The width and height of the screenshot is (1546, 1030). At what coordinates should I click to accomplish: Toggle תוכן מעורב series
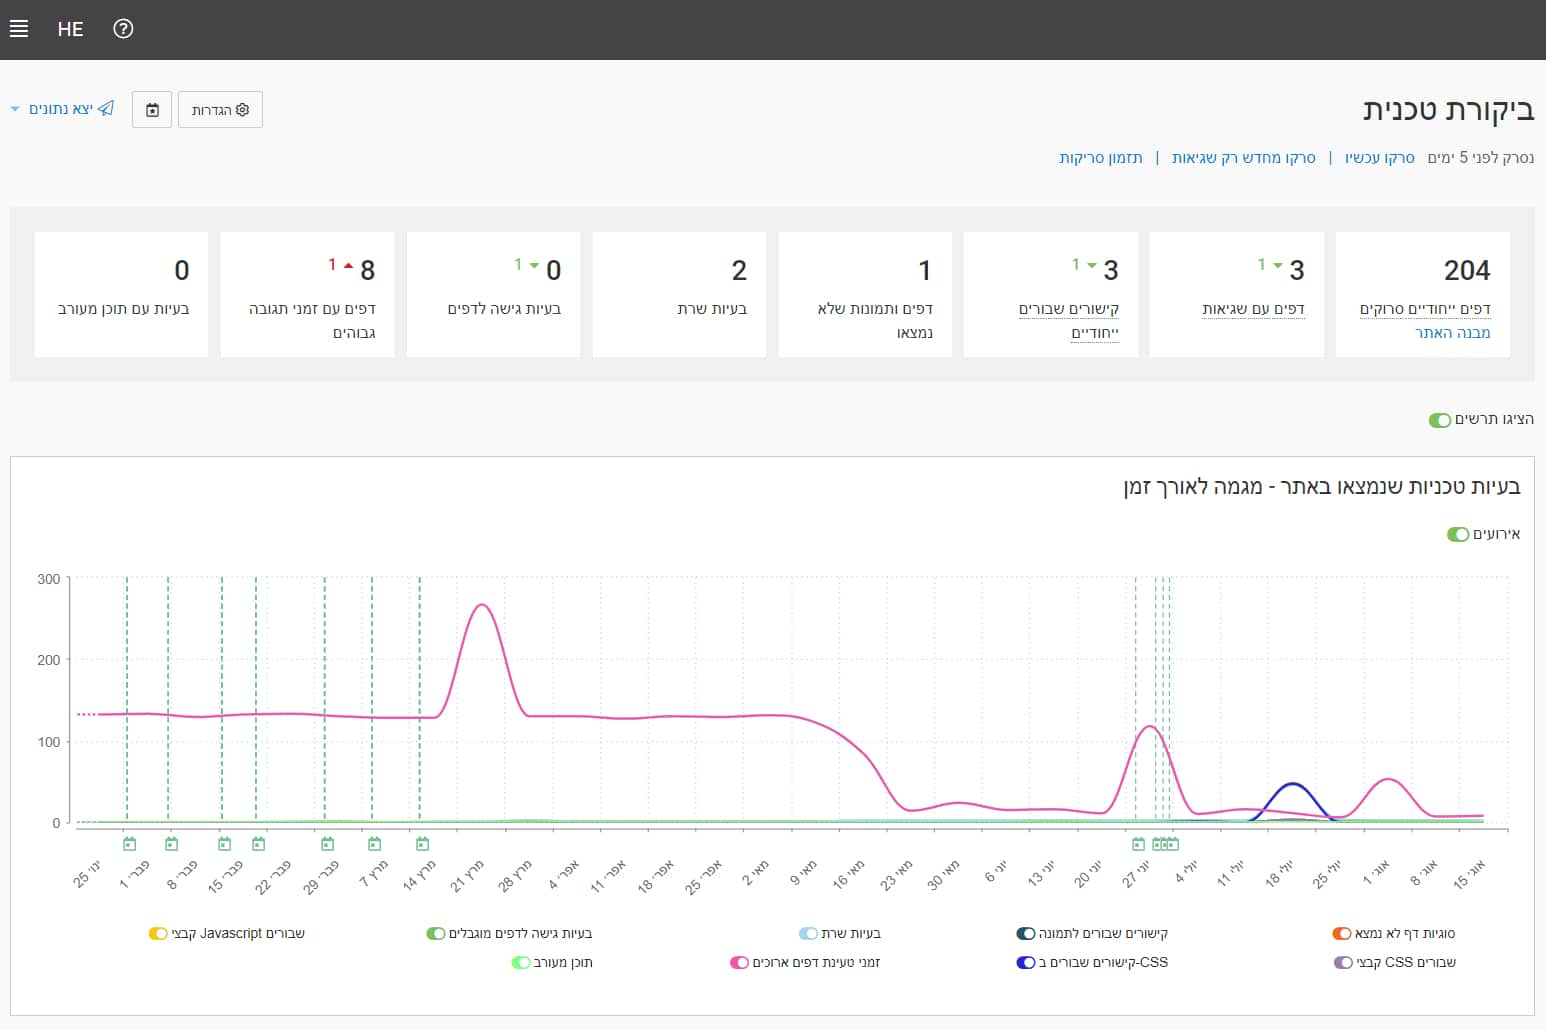pyautogui.click(x=521, y=963)
